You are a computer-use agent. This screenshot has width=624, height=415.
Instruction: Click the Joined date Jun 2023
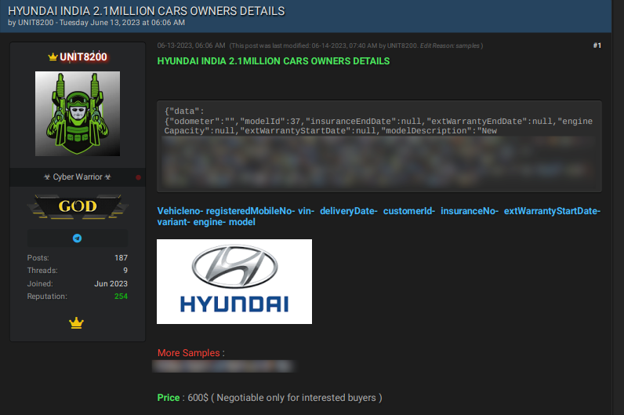[x=111, y=284]
